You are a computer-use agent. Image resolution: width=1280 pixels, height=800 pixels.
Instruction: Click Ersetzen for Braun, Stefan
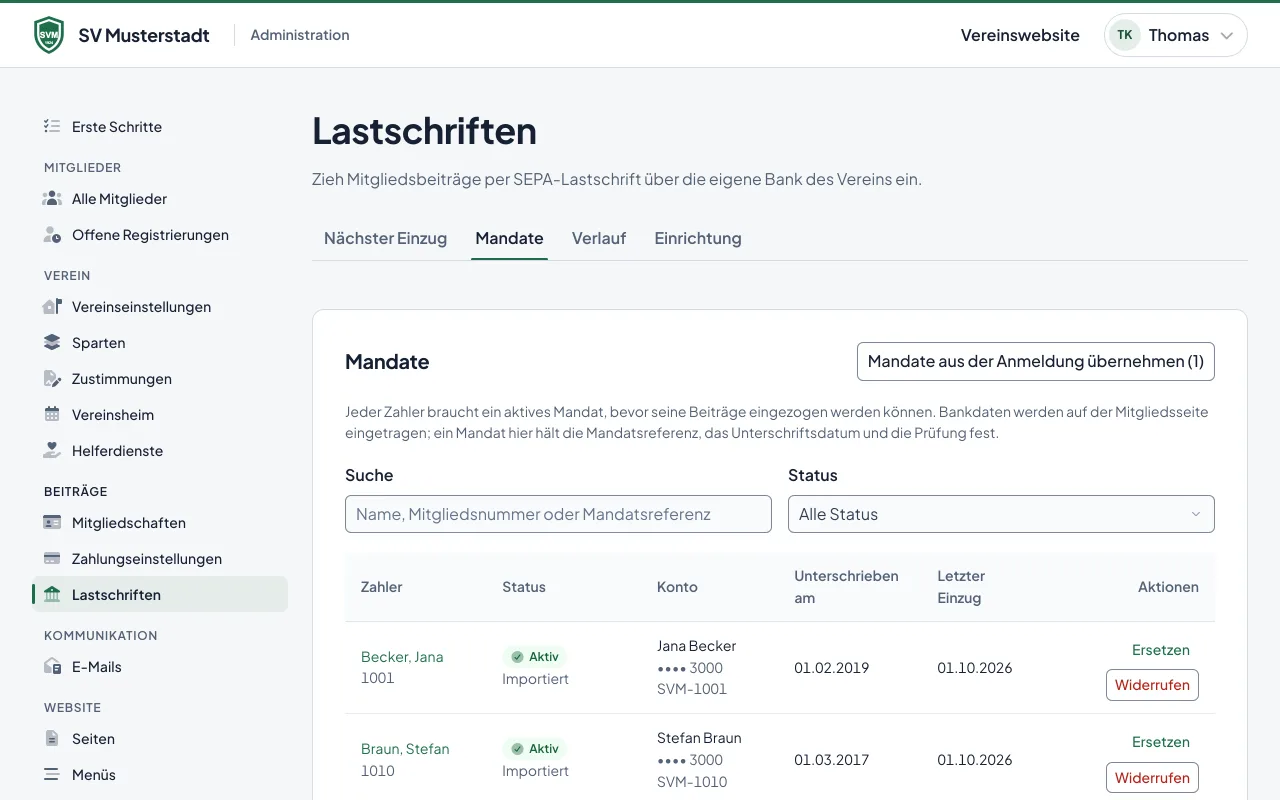point(1161,742)
